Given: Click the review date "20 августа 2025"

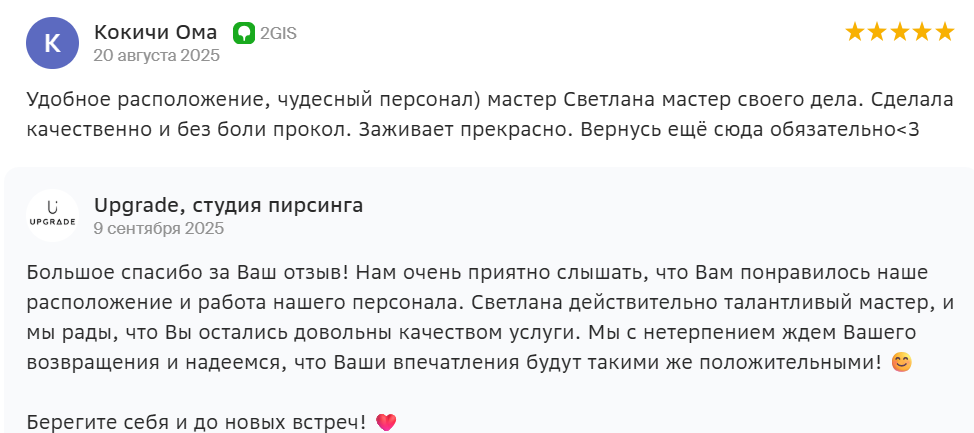Looking at the screenshot, I should point(156,55).
